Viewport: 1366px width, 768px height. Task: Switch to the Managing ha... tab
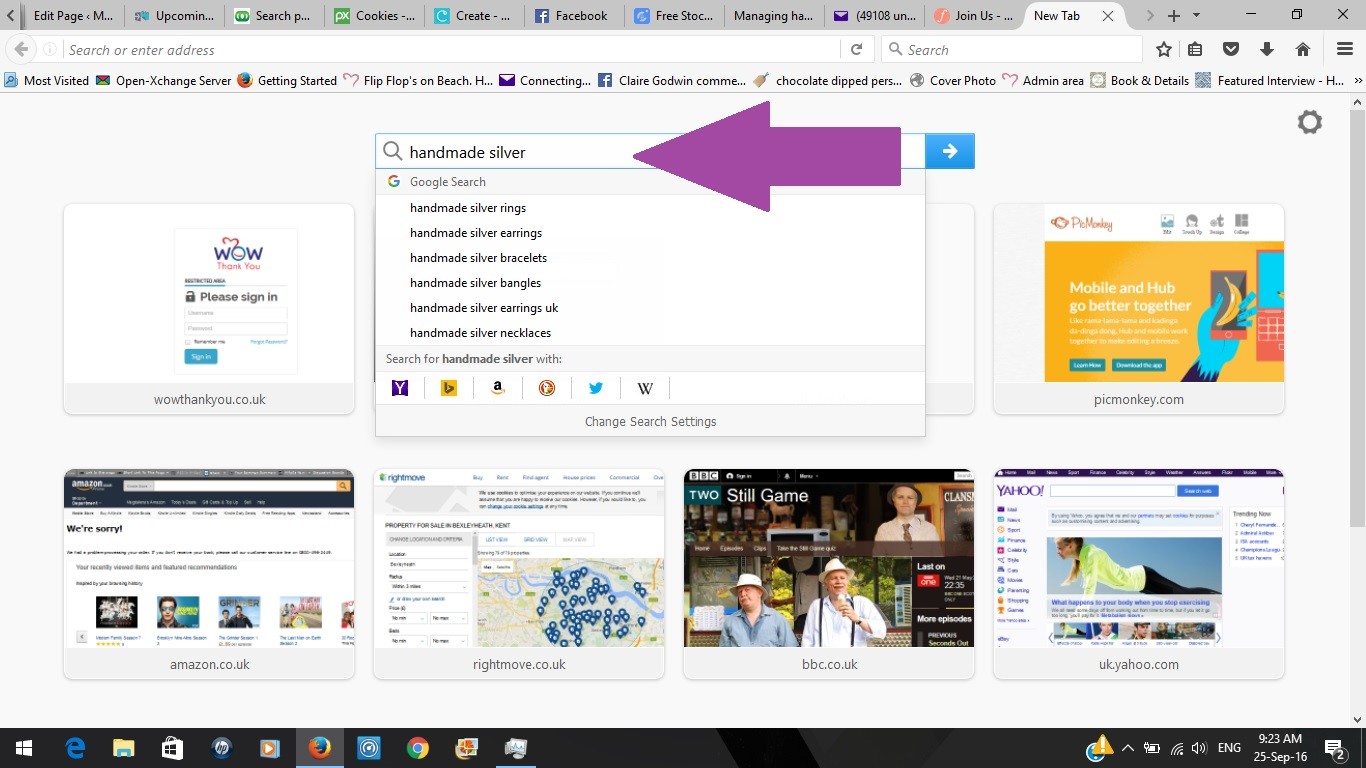[x=774, y=16]
